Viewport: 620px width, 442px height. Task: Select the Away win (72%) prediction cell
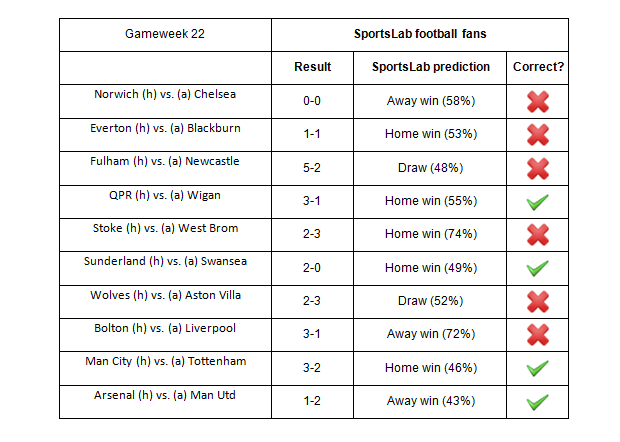click(430, 334)
